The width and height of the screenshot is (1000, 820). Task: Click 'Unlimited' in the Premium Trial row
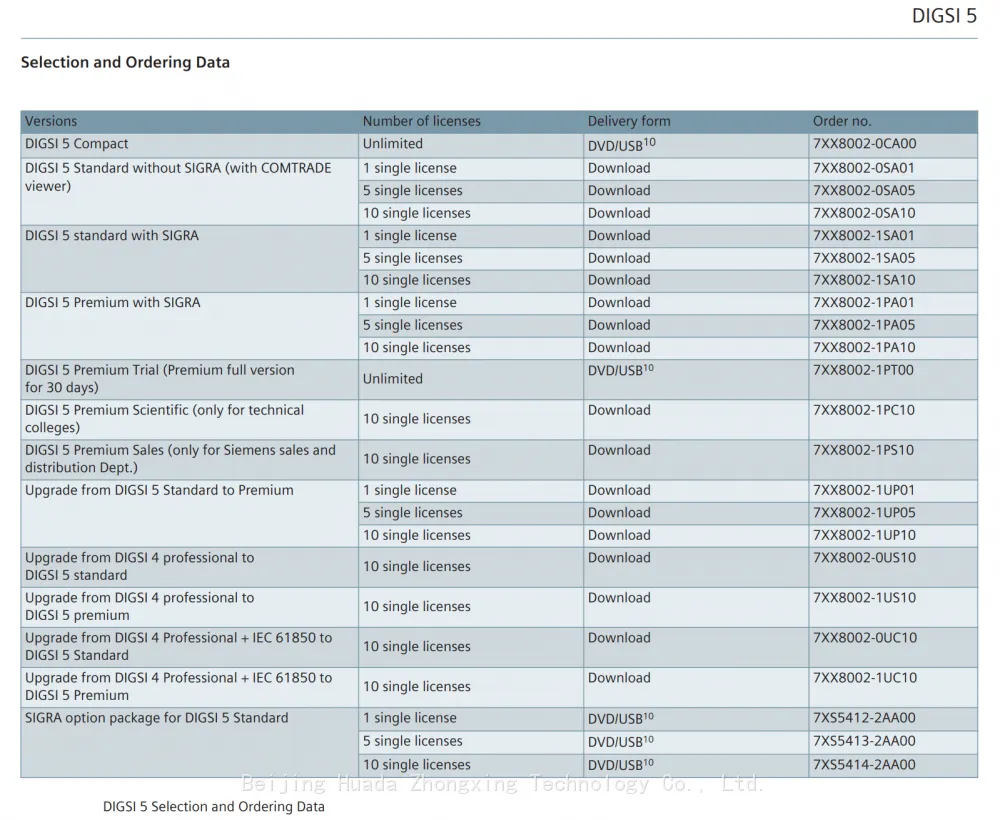pos(393,379)
